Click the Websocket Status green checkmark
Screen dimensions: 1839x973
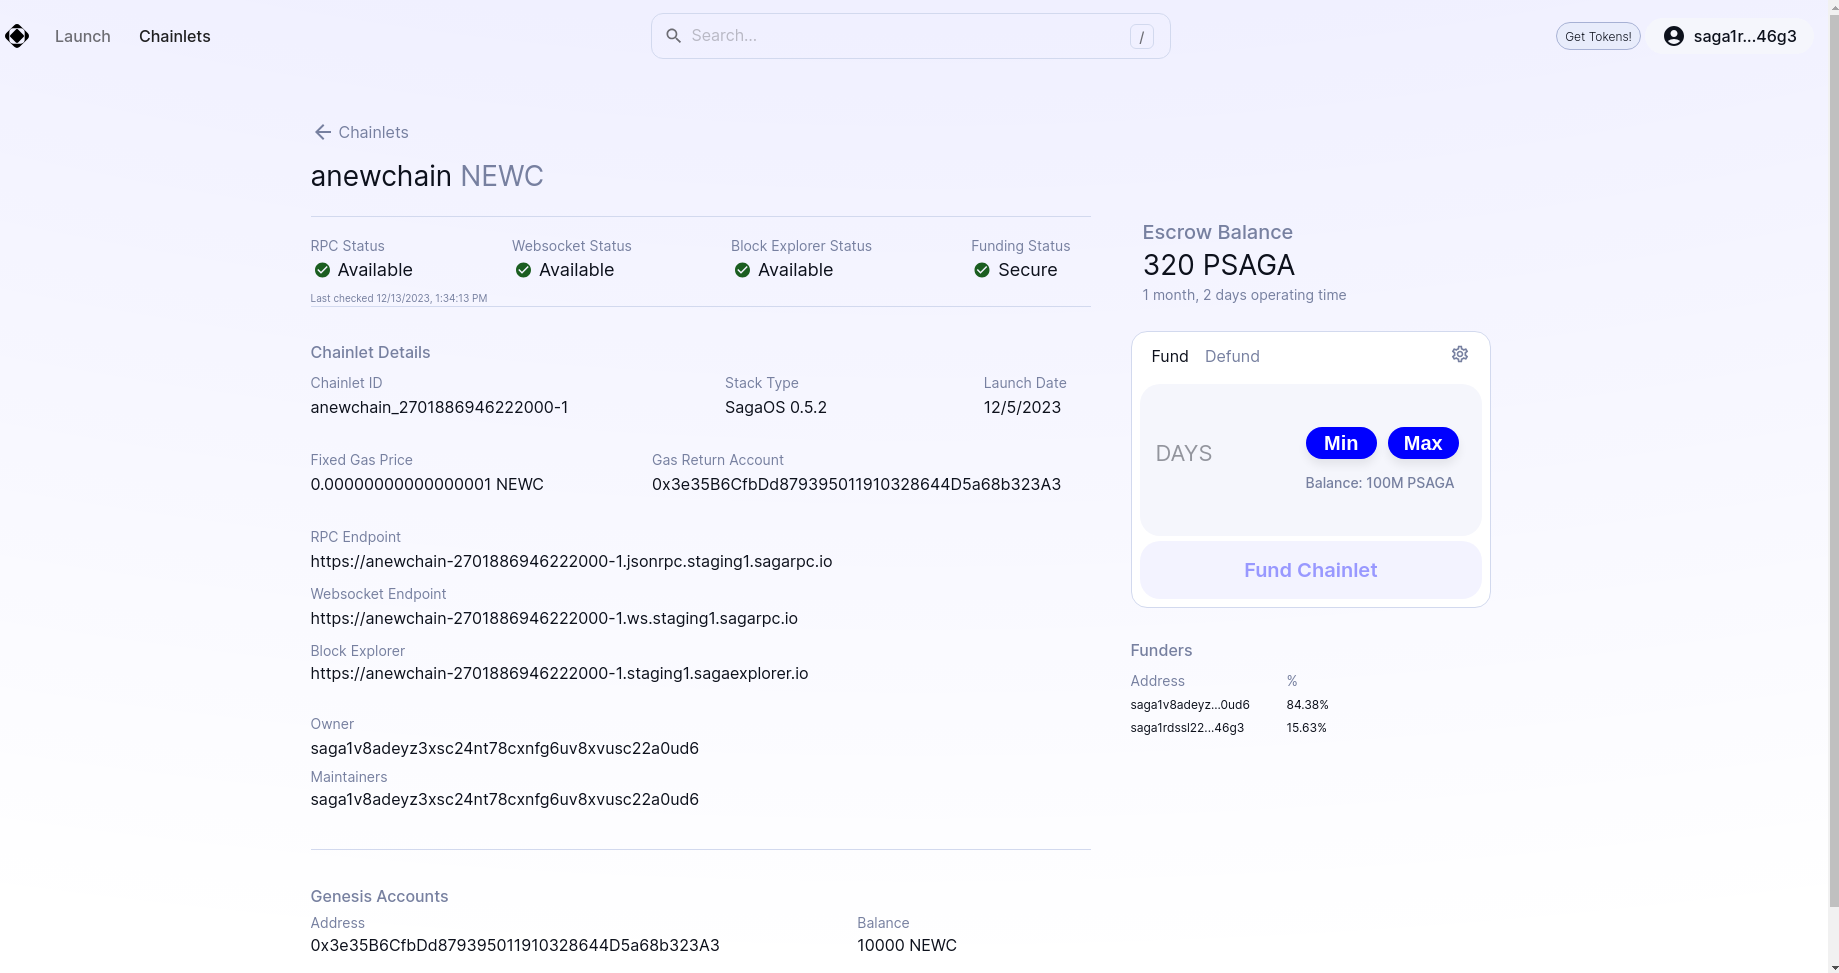click(523, 270)
